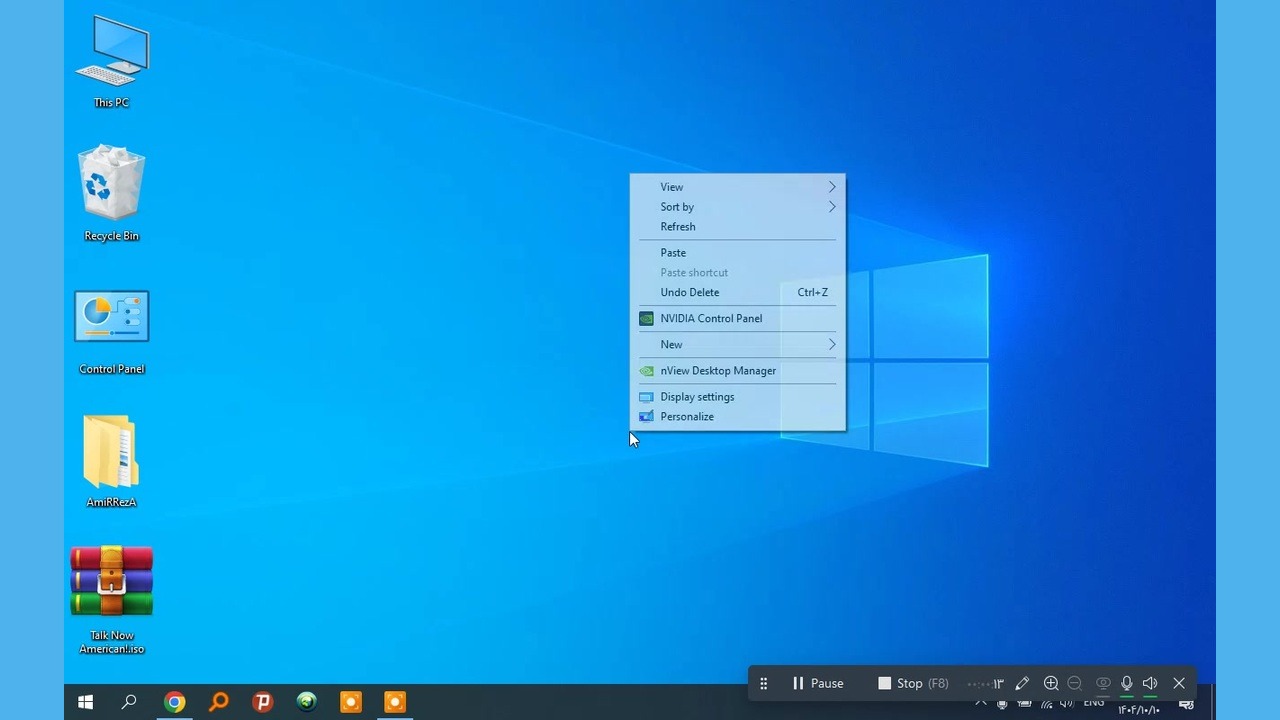This screenshot has height=720, width=1280.
Task: Open Google Chrome from the taskbar
Action: [174, 702]
